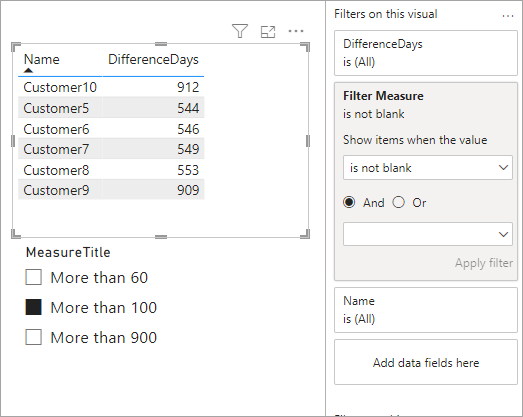Click the MeasureTitle slicer header
Screen dimensions: 523x417
pyautogui.click(x=68, y=253)
